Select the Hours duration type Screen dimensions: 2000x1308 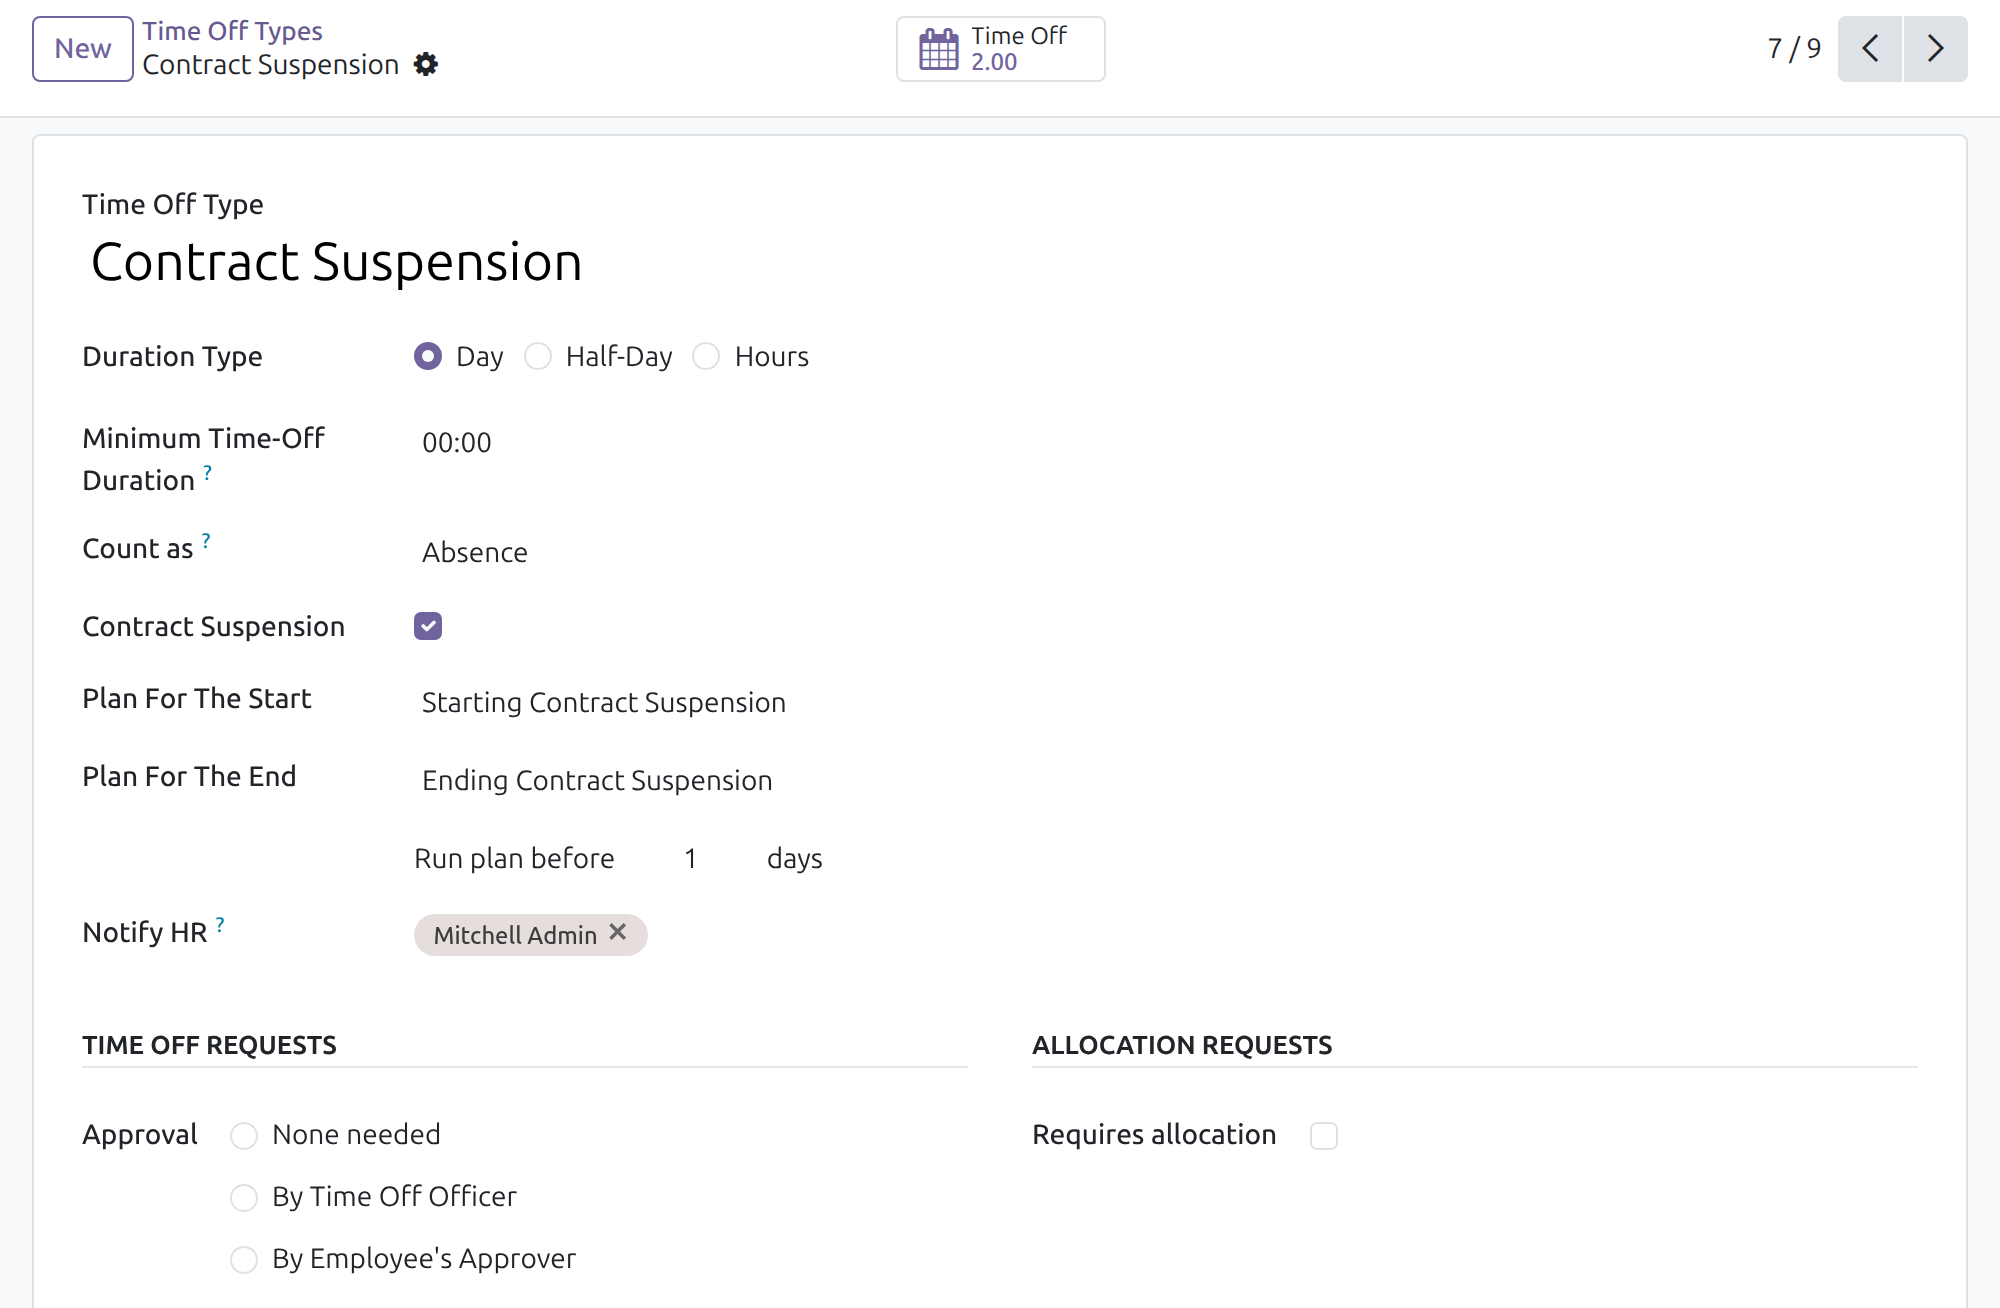pos(706,356)
